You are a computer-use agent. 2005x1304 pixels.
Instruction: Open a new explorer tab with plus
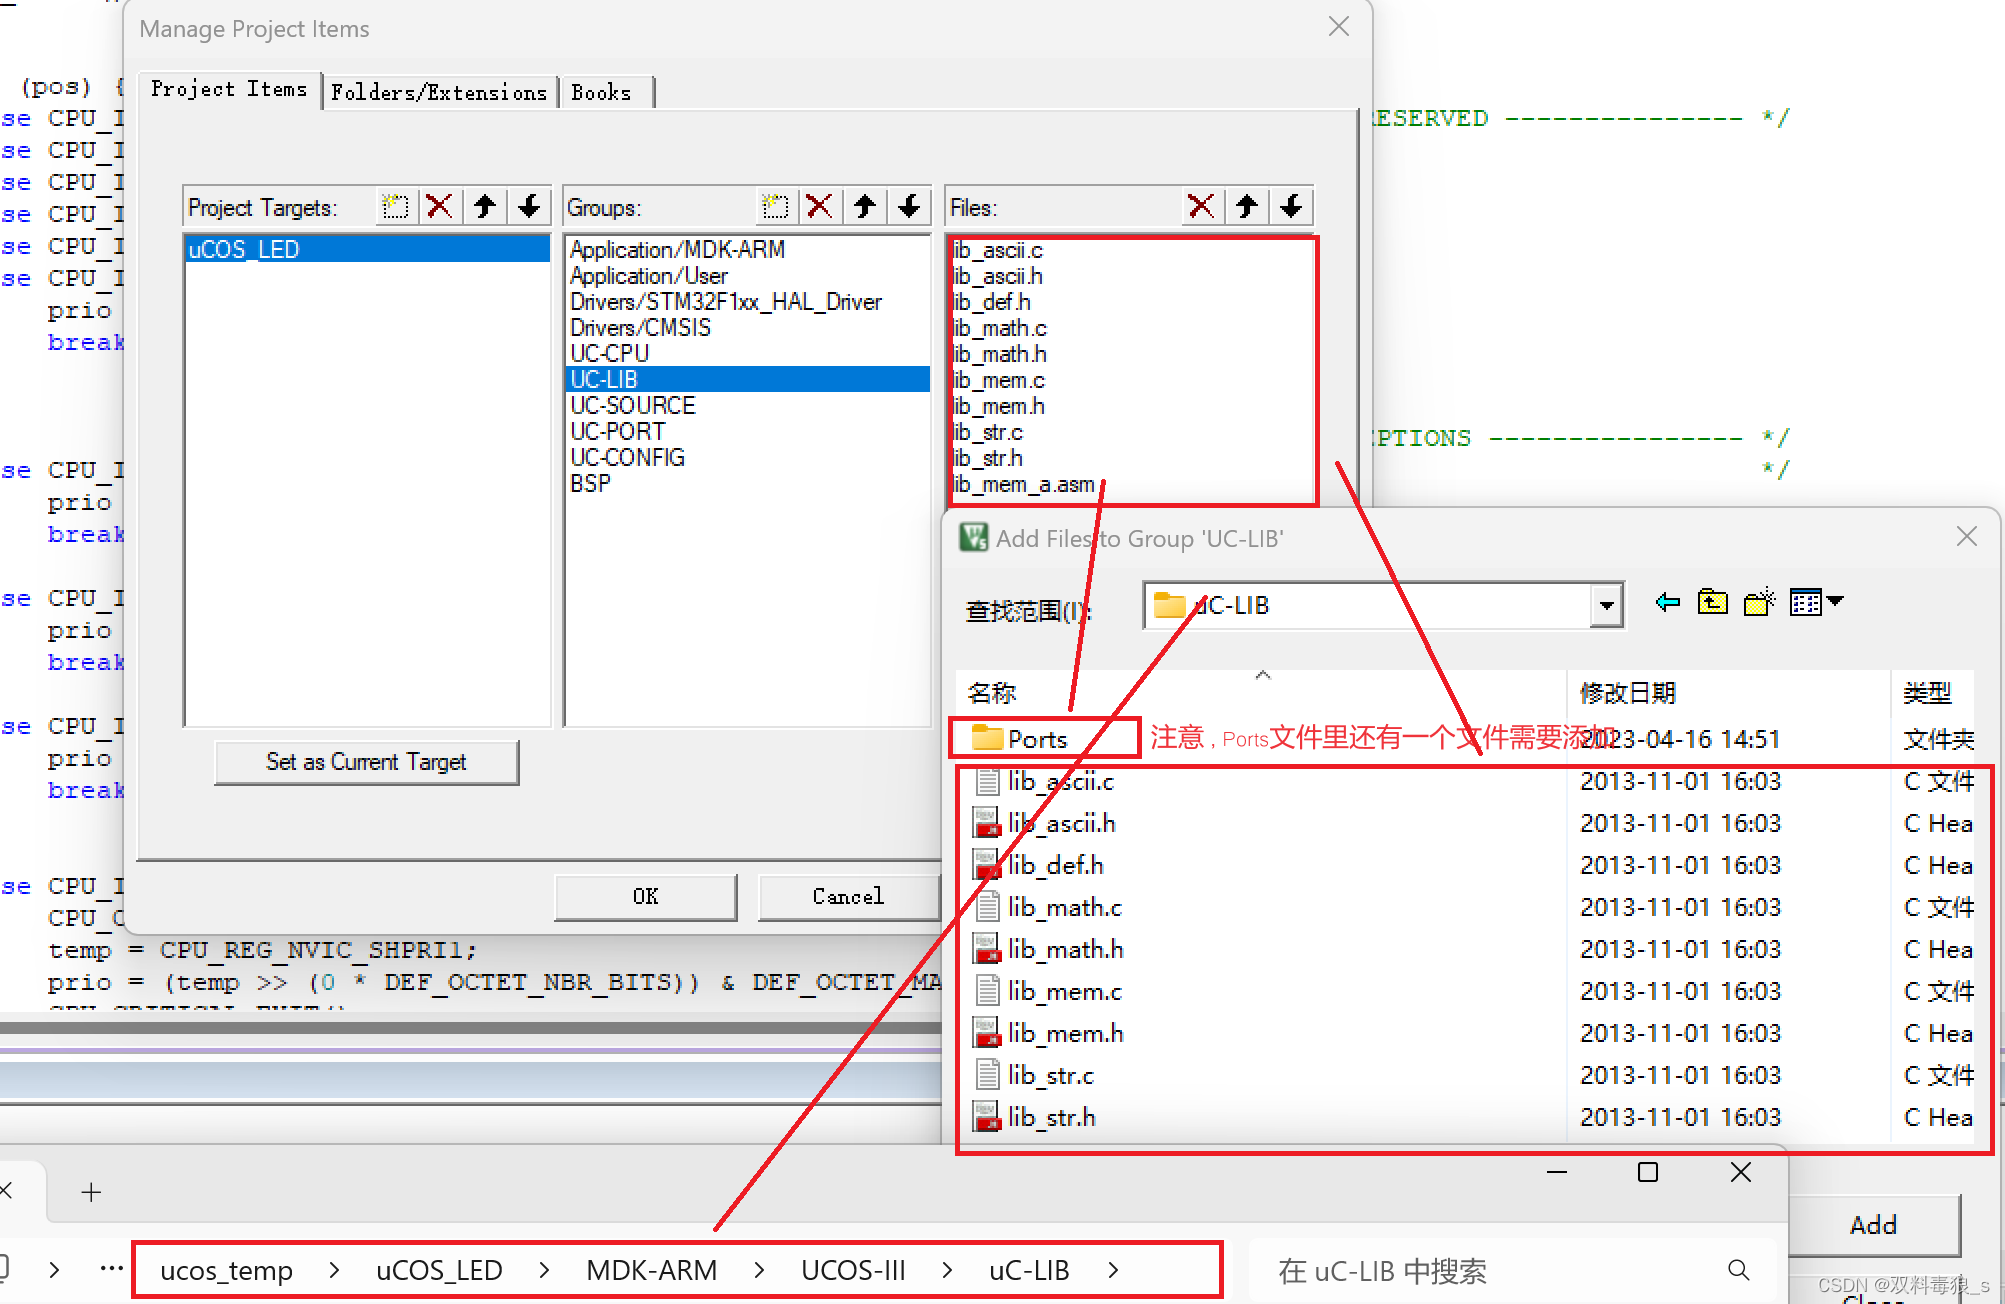(x=91, y=1192)
